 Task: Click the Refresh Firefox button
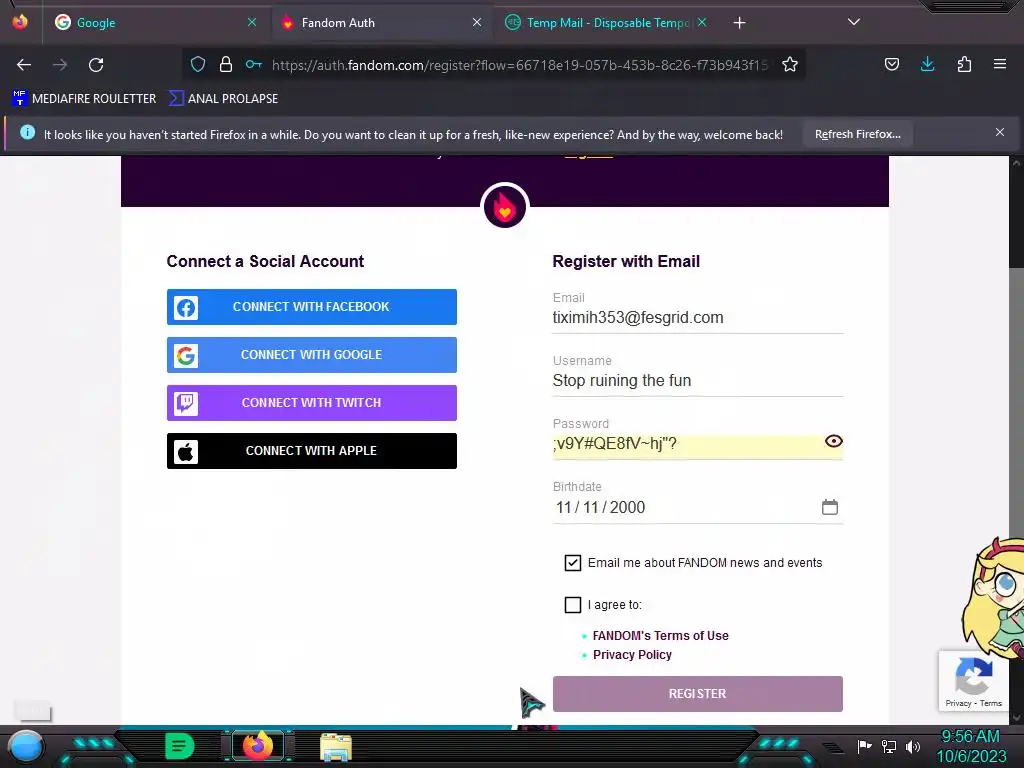857,134
